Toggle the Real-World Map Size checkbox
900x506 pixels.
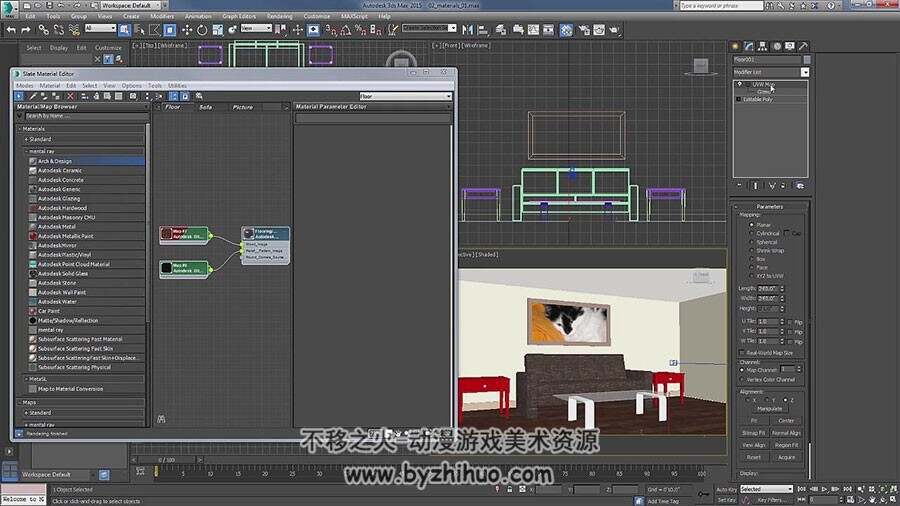pyautogui.click(x=742, y=353)
